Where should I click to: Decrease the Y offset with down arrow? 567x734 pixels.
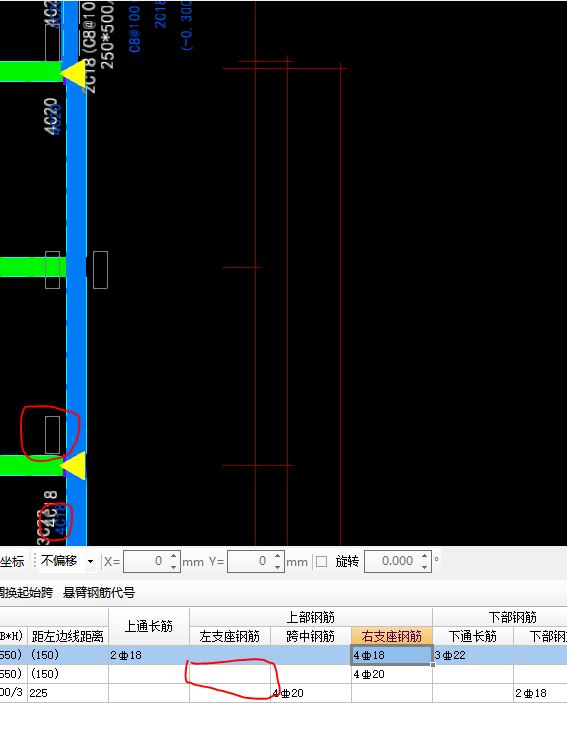[278, 566]
